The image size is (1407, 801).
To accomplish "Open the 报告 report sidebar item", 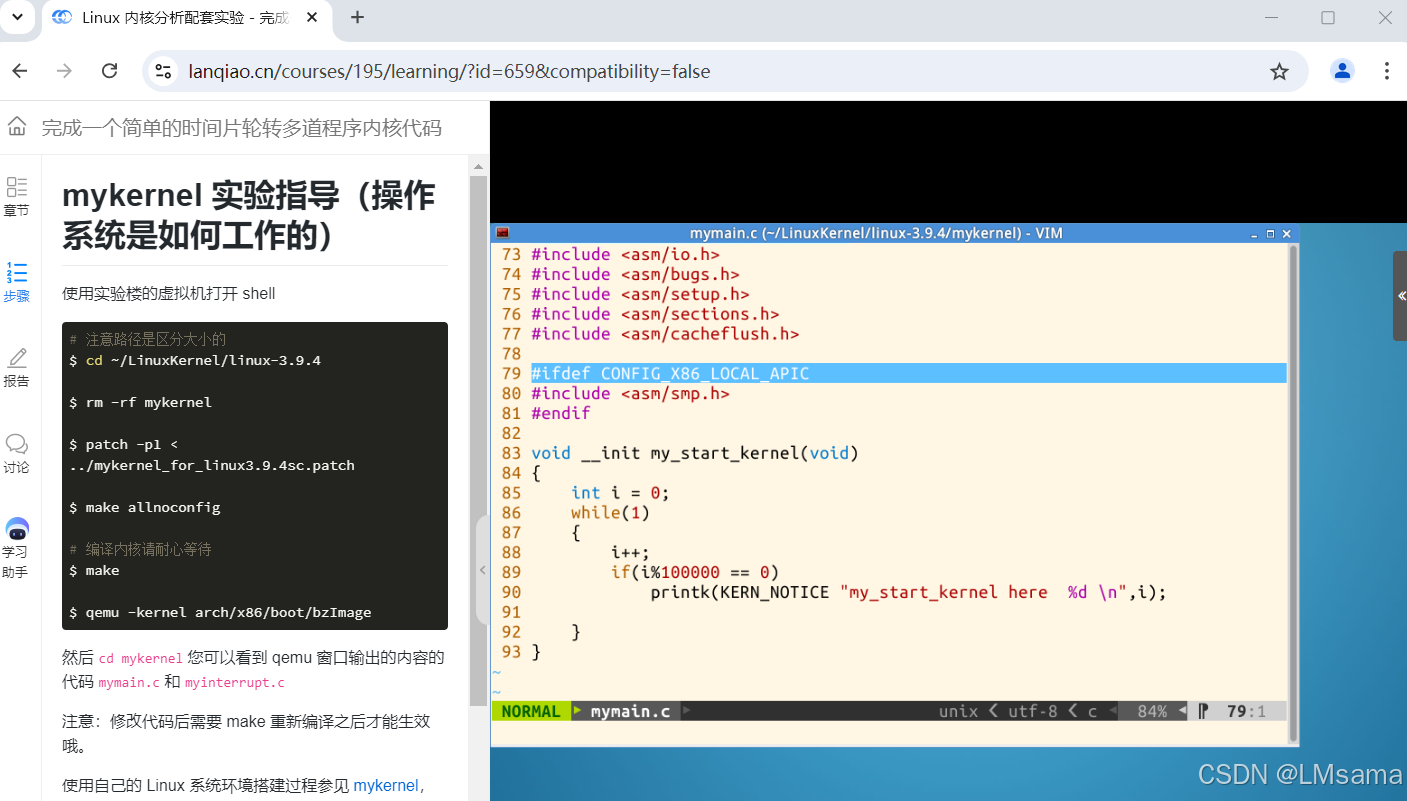I will (x=16, y=367).
